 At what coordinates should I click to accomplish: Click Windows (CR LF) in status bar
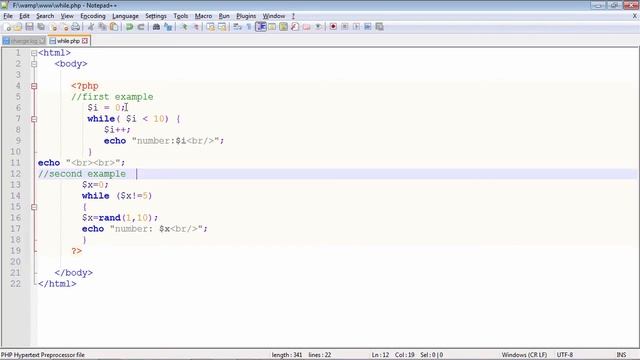pyautogui.click(x=524, y=355)
